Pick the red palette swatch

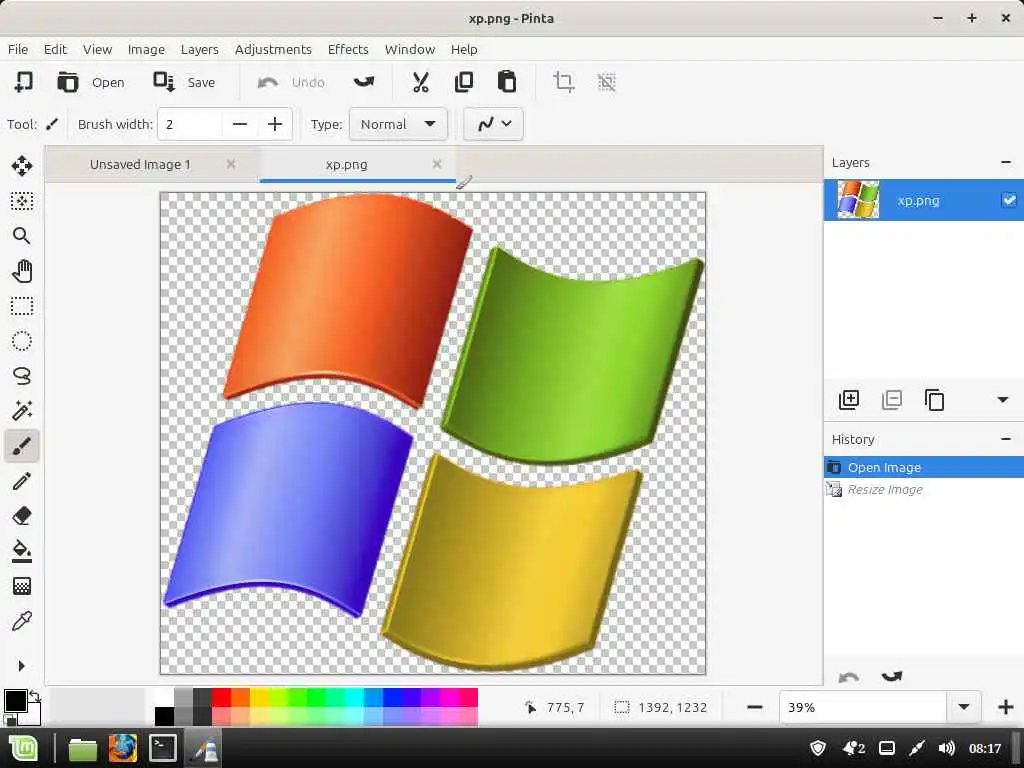pyautogui.click(x=221, y=697)
